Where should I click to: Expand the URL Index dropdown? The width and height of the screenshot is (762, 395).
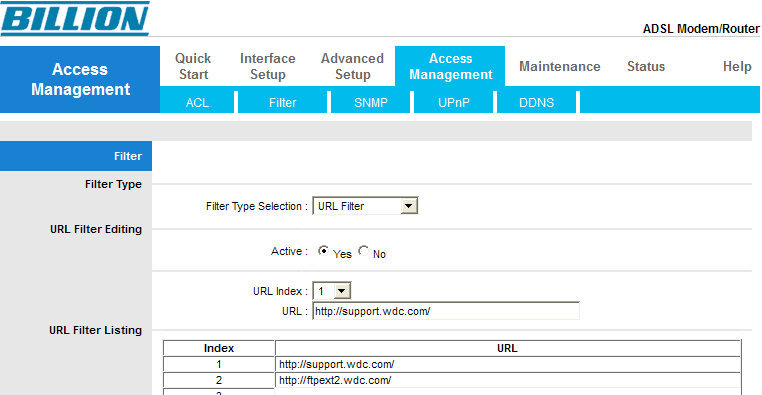coord(331,291)
